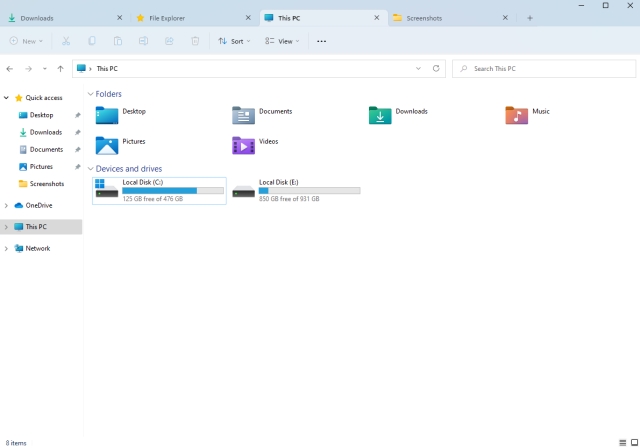Click the pin icon beside sidebar Downloads
Viewport: 640px width, 448px height.
click(x=78, y=132)
